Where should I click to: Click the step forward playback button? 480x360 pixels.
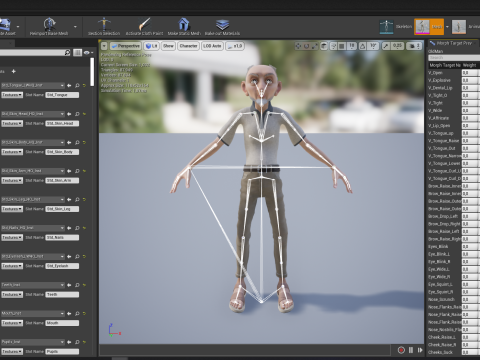pos(420,350)
